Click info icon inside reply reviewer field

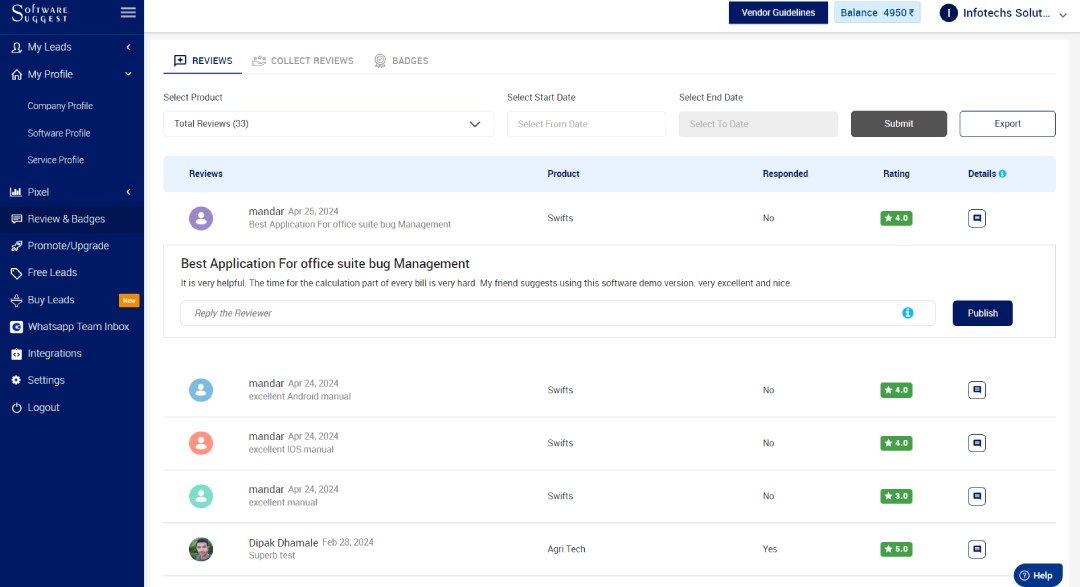[x=908, y=313]
